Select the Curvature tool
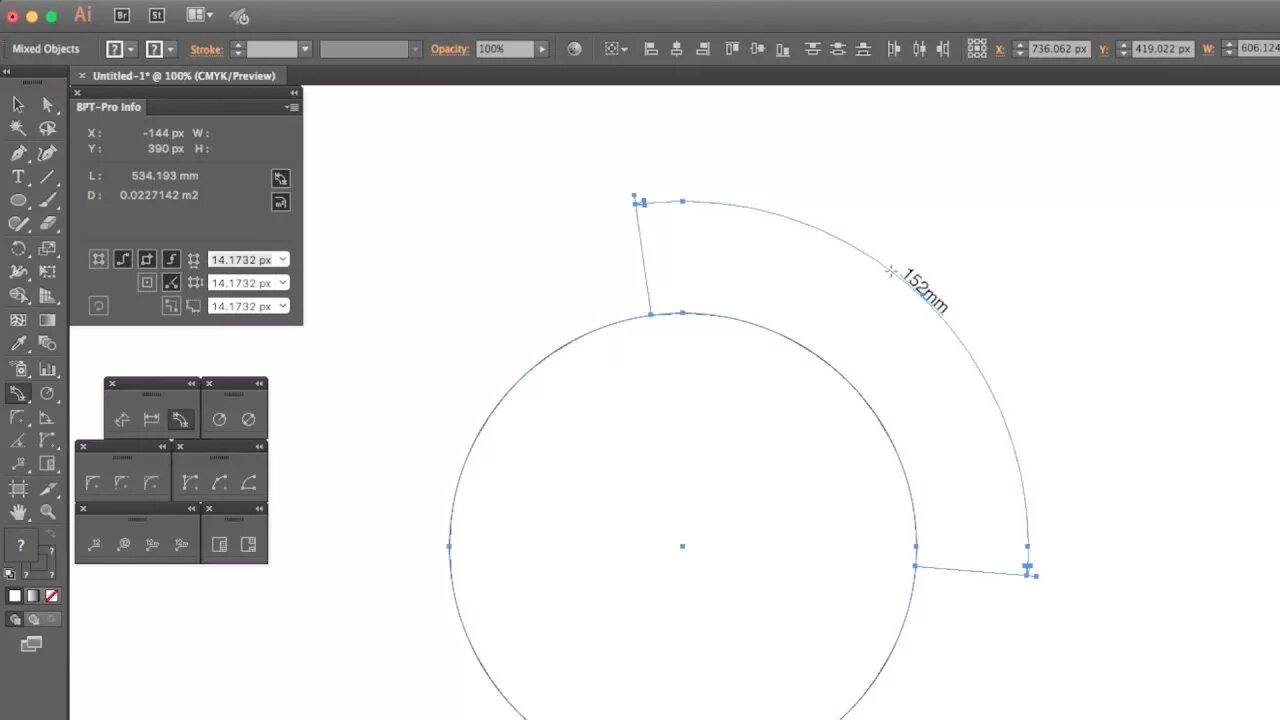1280x720 pixels. click(47, 153)
